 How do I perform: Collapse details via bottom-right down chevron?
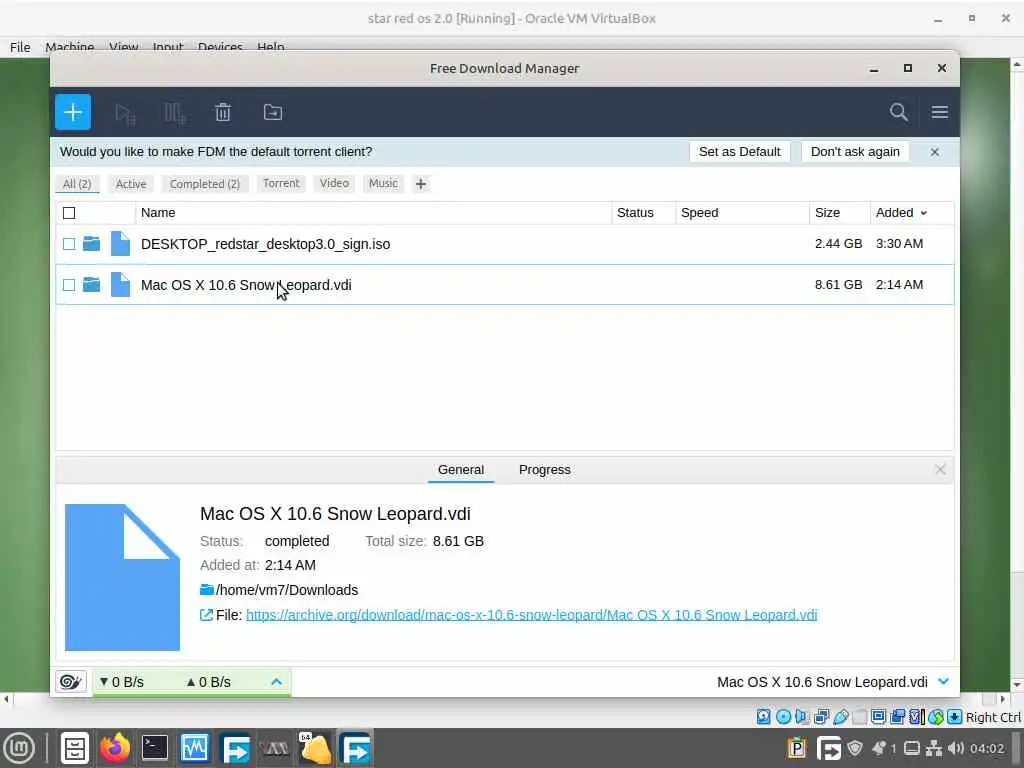[943, 682]
